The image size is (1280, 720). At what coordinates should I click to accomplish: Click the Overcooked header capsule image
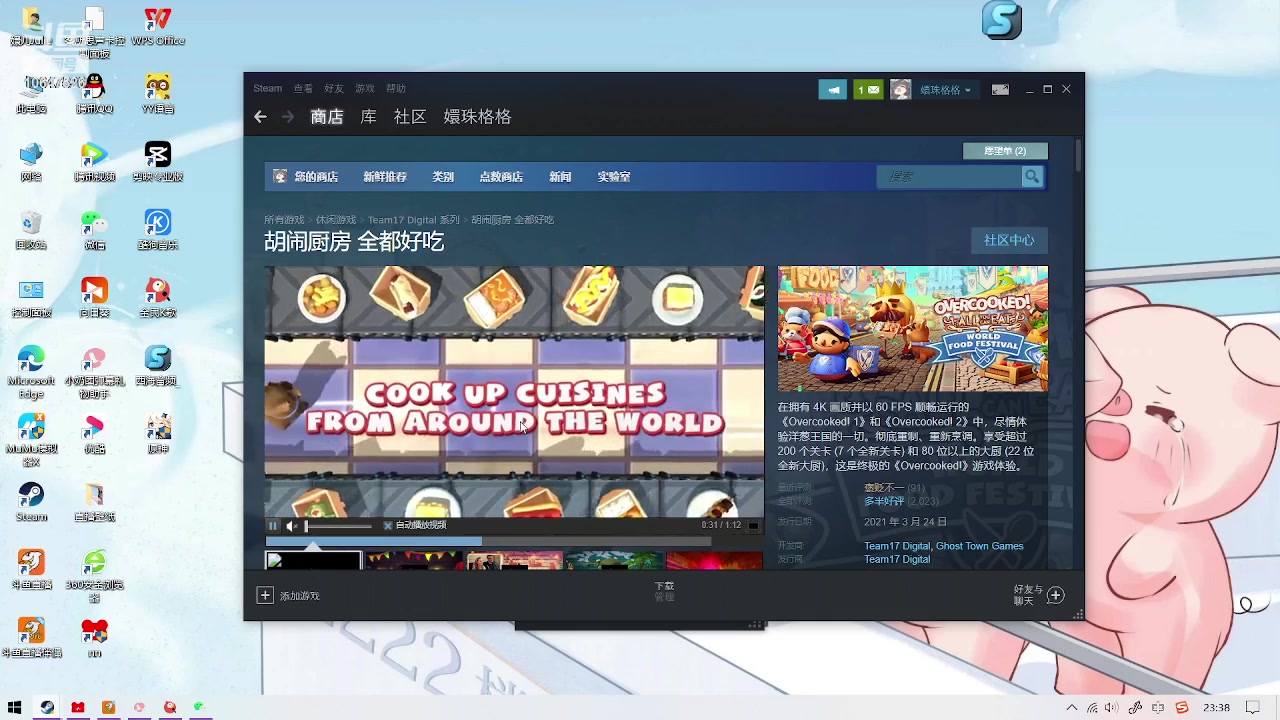913,329
